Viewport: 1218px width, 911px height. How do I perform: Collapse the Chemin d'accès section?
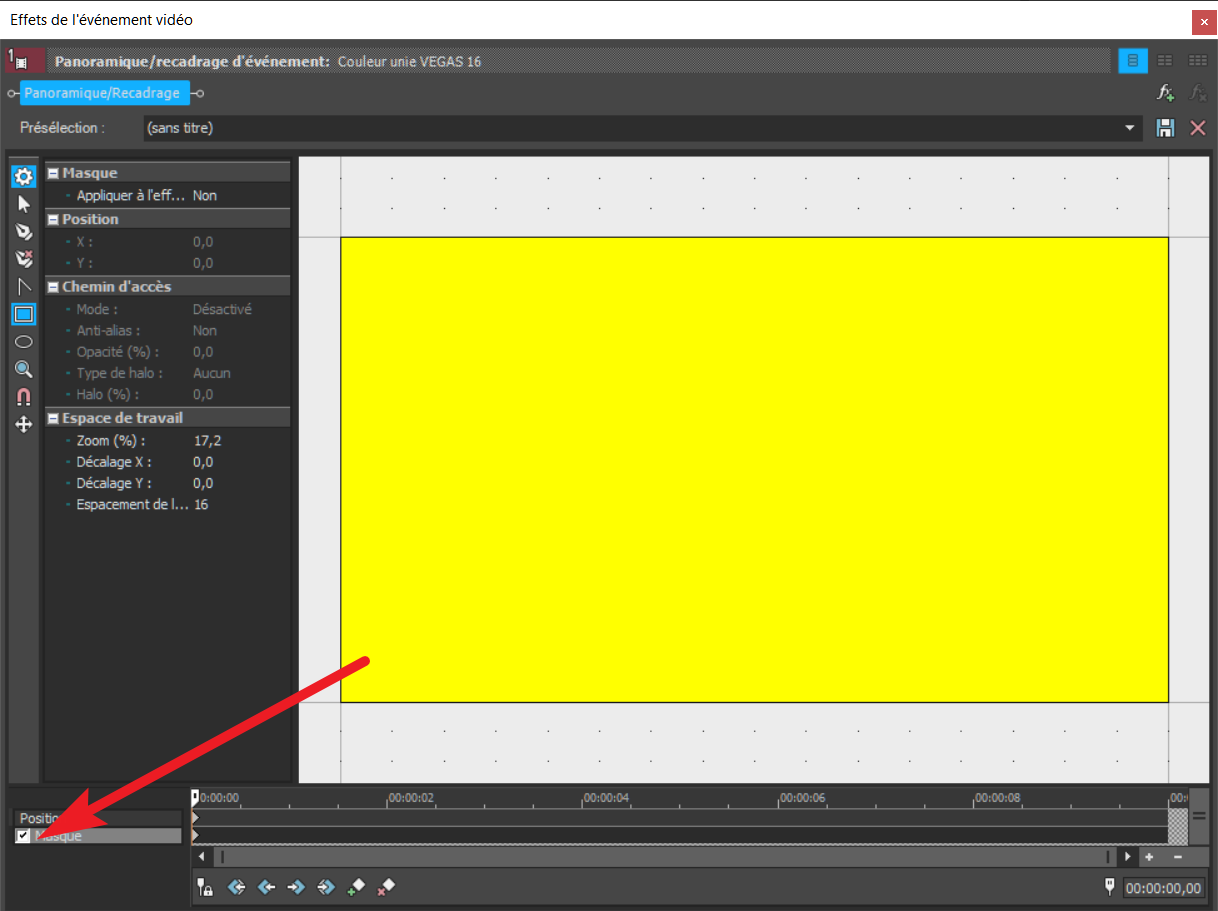(x=54, y=287)
